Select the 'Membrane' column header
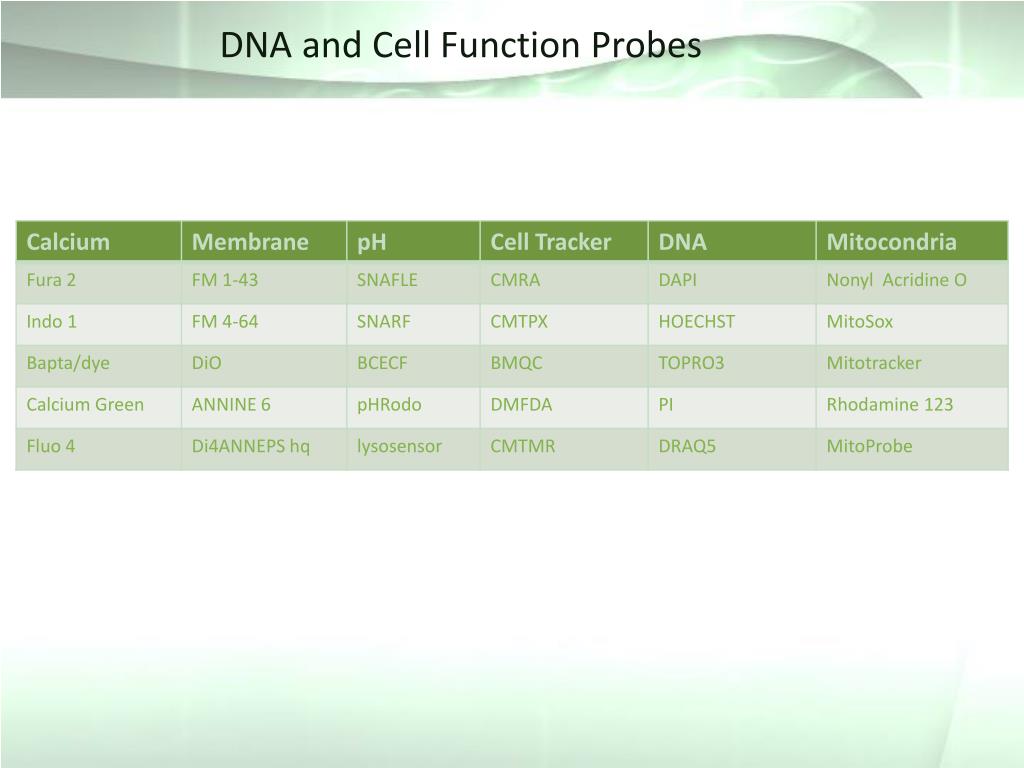The width and height of the screenshot is (1024, 768). 264,242
